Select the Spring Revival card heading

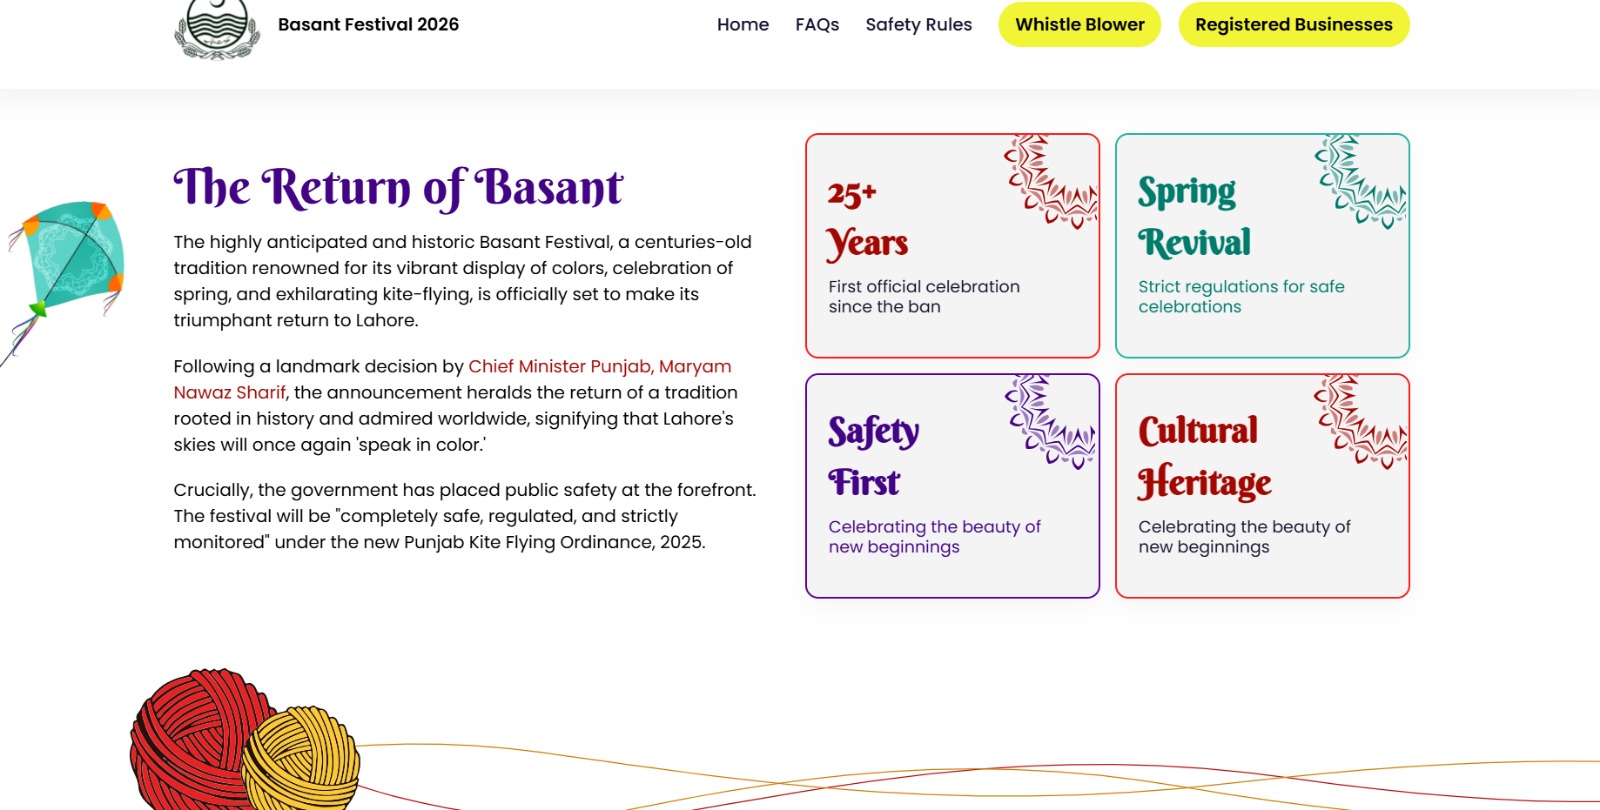pyautogui.click(x=1193, y=218)
